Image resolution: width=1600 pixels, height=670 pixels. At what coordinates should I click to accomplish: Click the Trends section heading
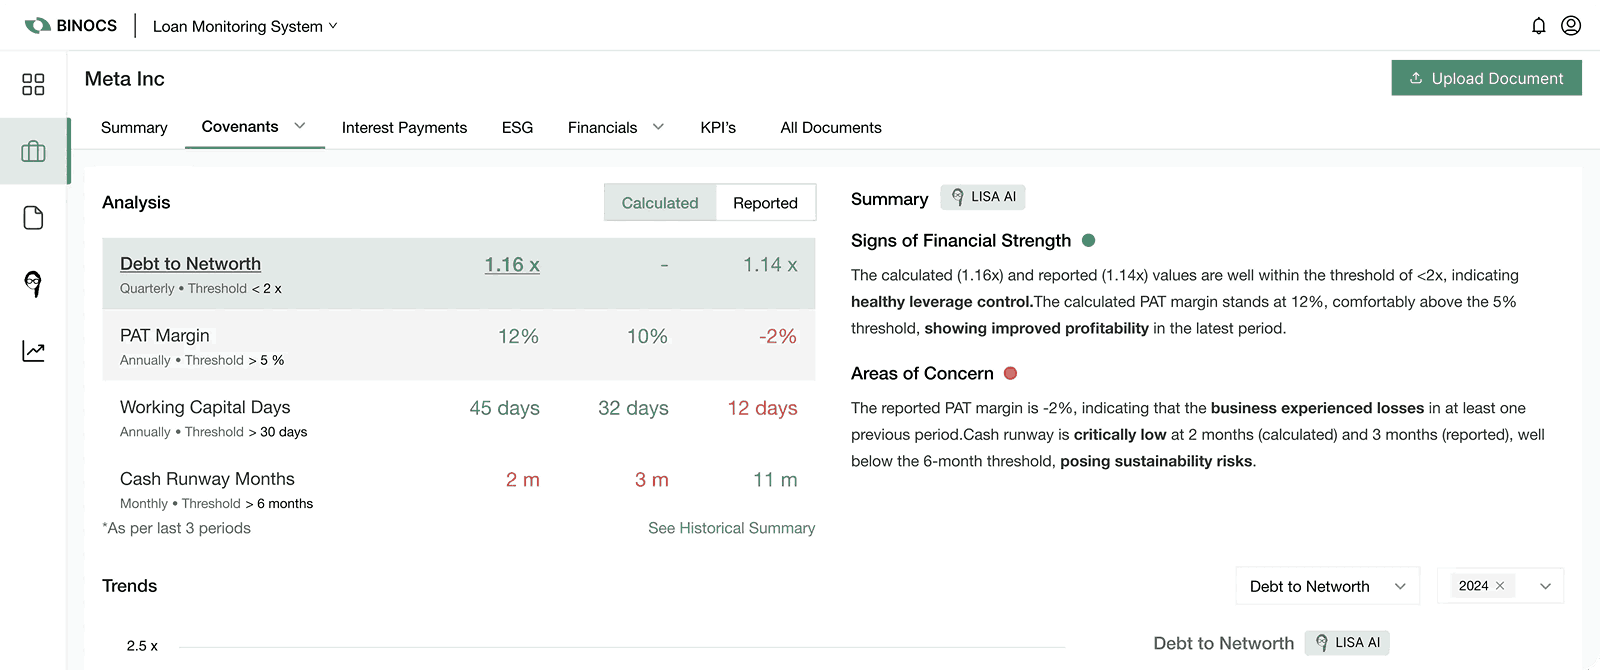coord(129,586)
